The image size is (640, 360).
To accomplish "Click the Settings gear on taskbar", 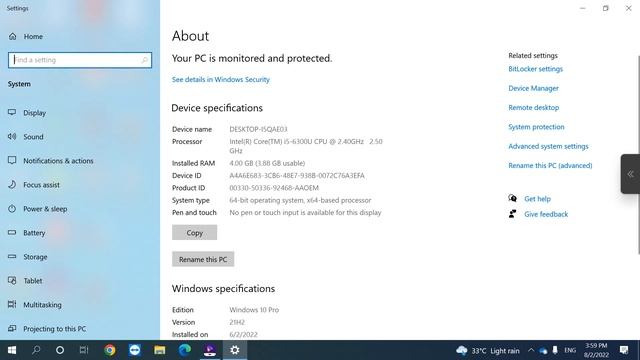I will [235, 350].
